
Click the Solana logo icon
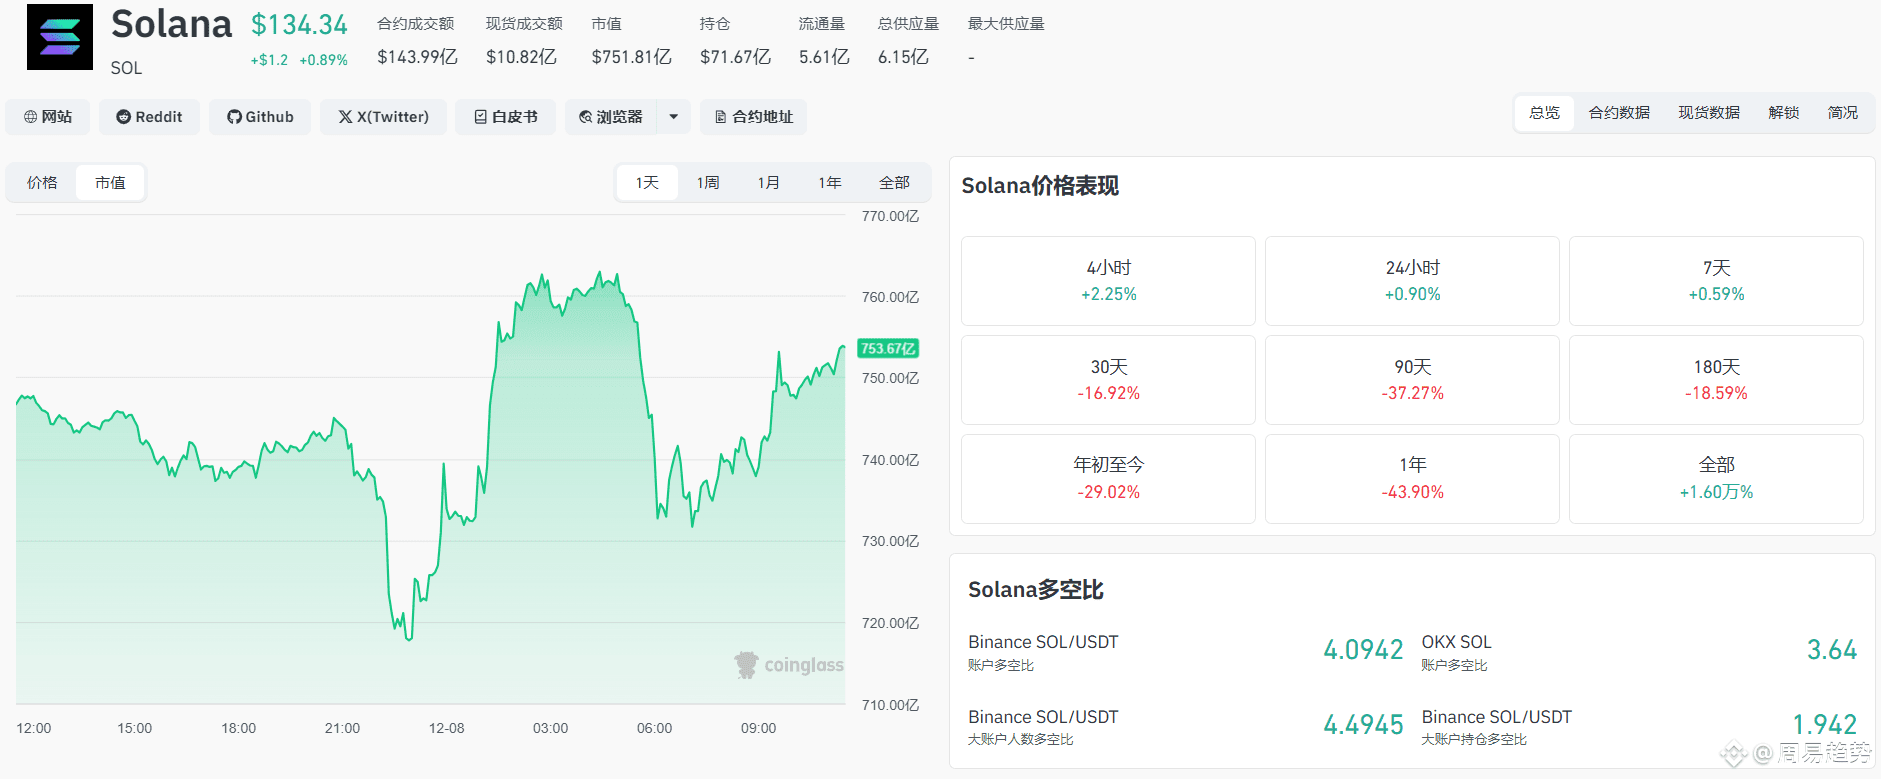pyautogui.click(x=60, y=37)
